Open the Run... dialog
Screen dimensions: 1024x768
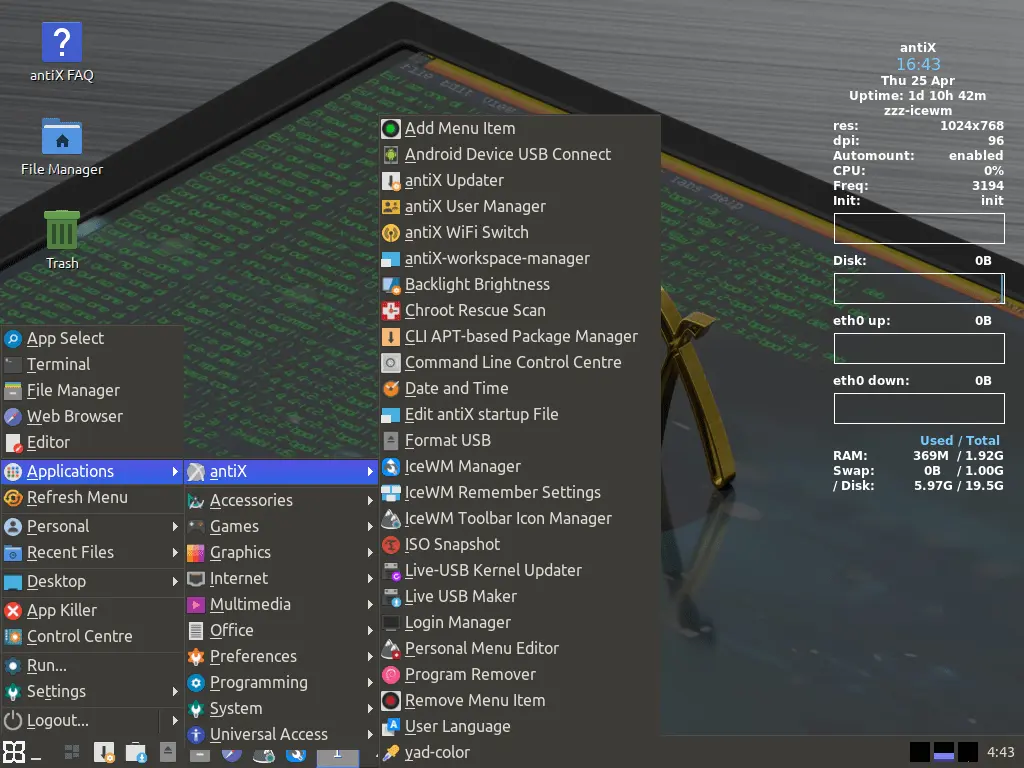[91, 666]
